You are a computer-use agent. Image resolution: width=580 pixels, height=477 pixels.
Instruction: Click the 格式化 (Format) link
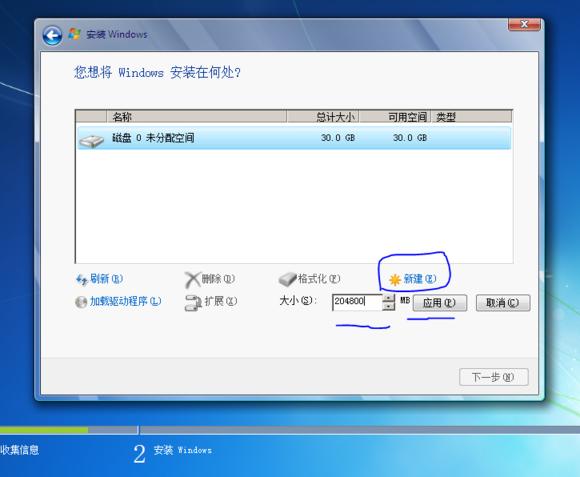[x=319, y=278]
